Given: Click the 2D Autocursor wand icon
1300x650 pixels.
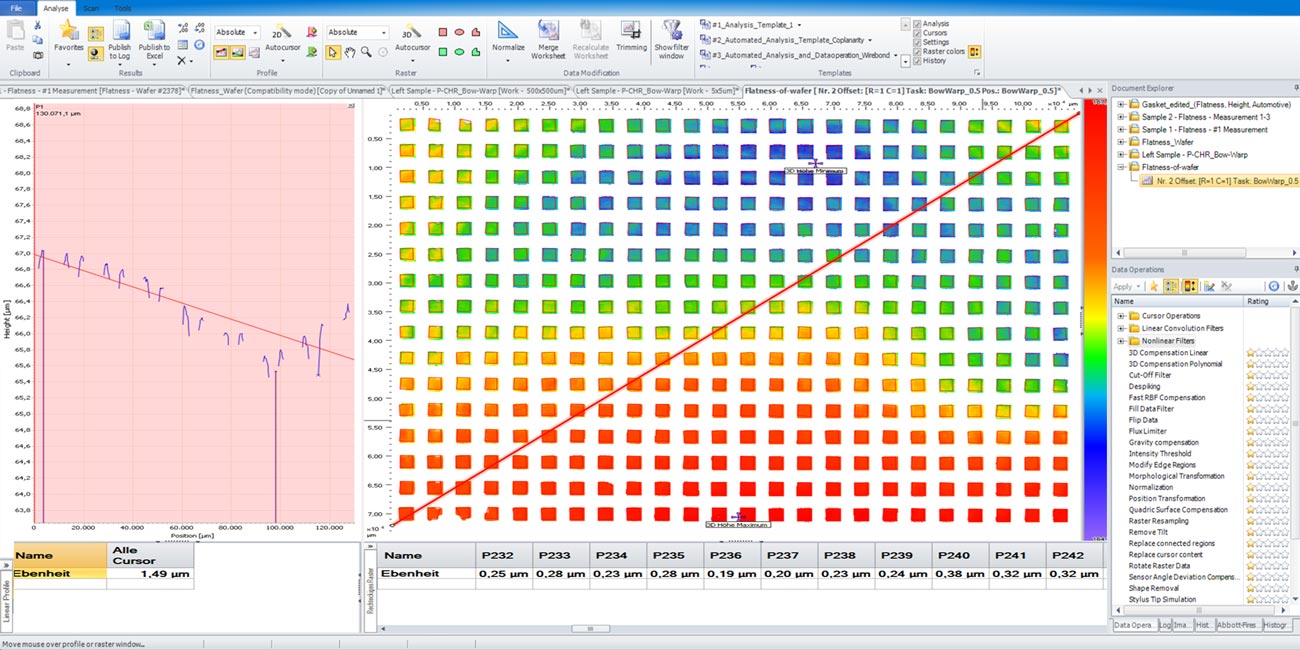Looking at the screenshot, I should click(x=283, y=32).
